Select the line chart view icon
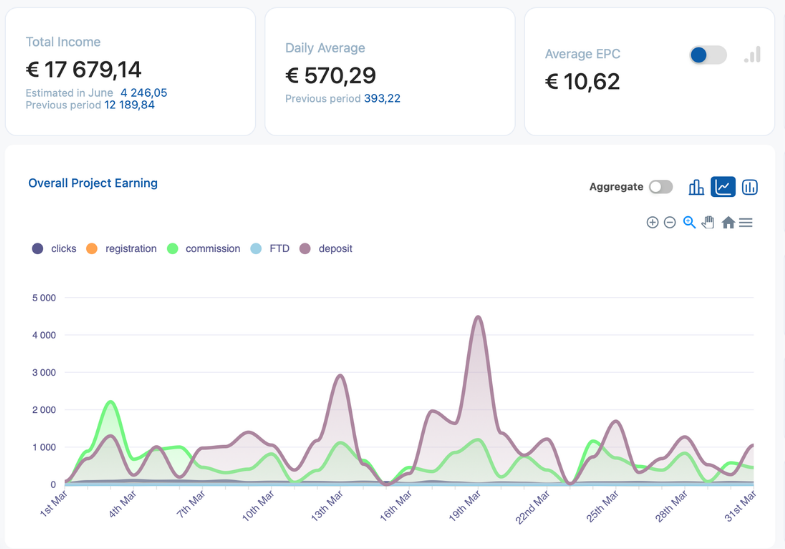785x549 pixels. [x=723, y=187]
